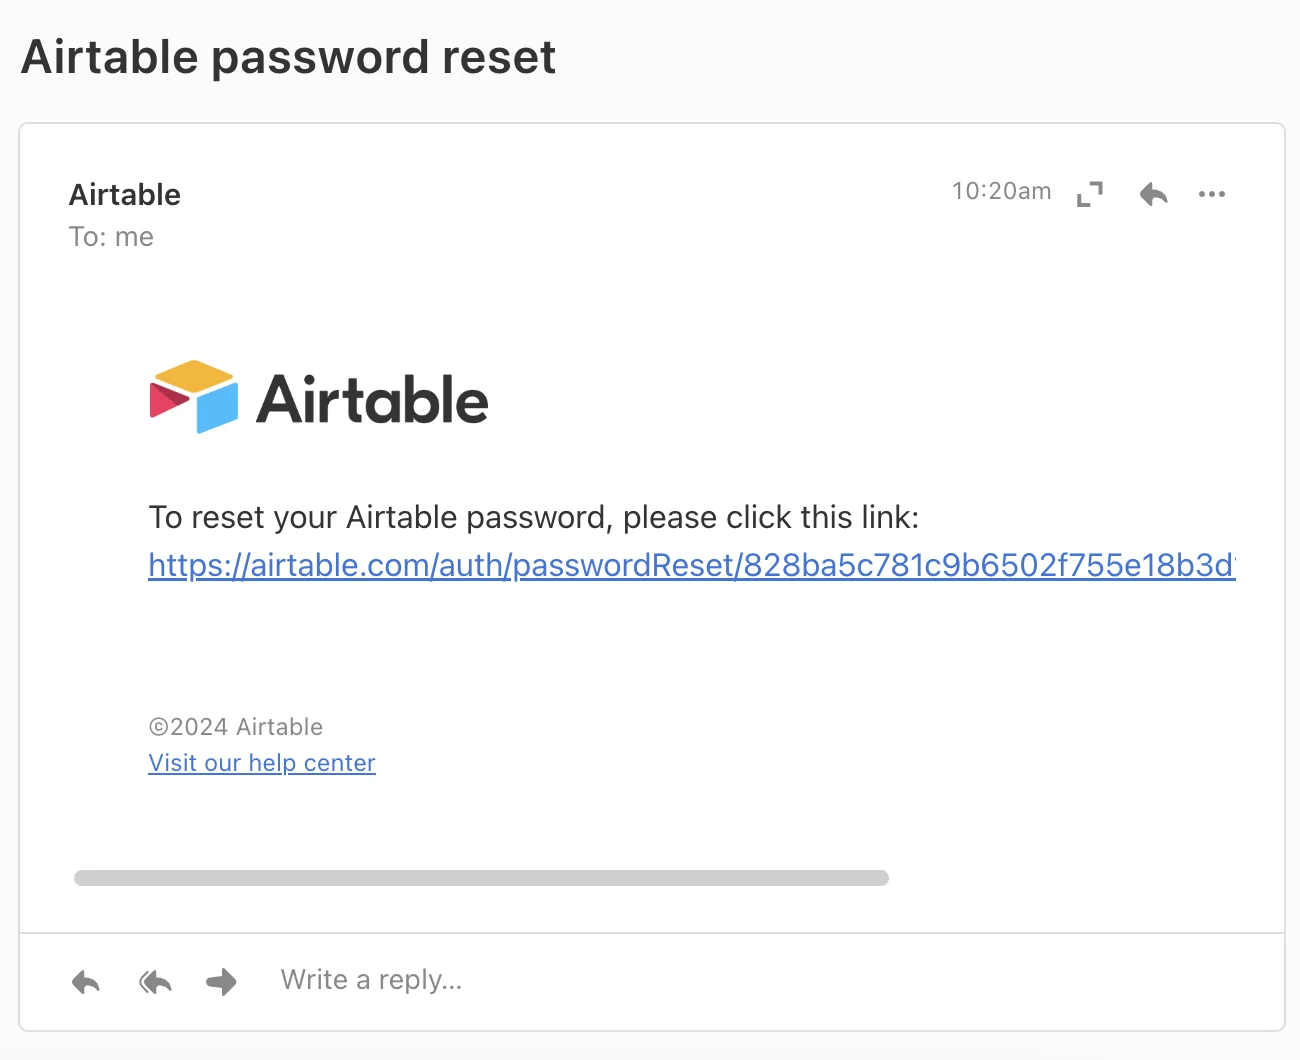Click the colorful Airtable logo mark
Image resolution: width=1300 pixels, height=1060 pixels.
194,397
